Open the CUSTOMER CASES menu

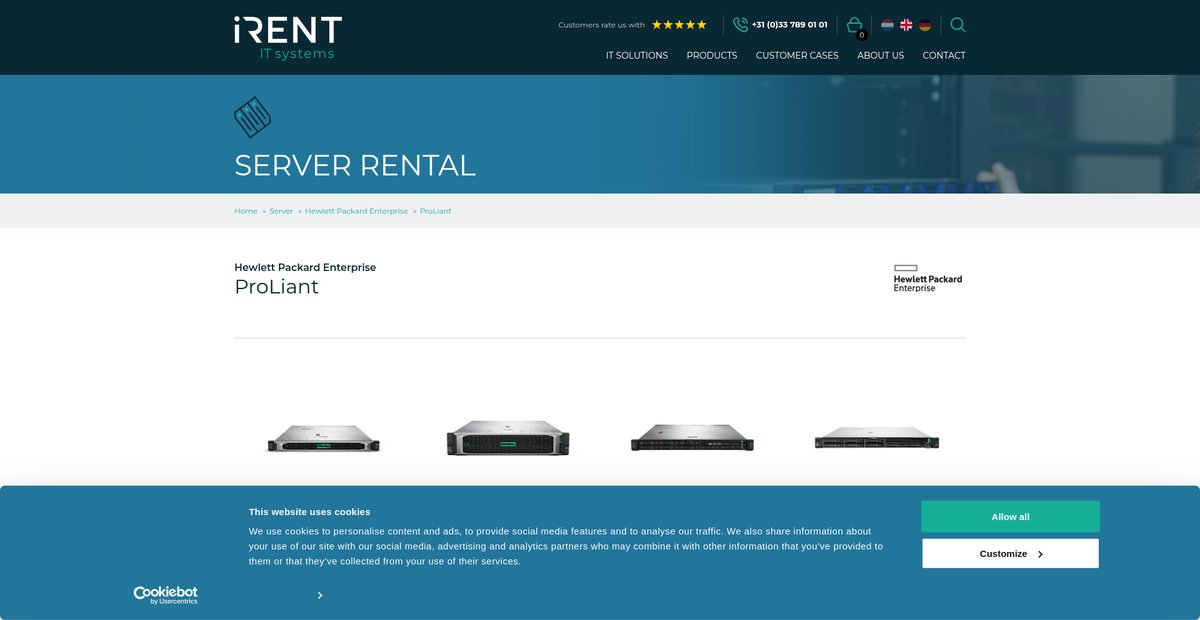coord(797,56)
